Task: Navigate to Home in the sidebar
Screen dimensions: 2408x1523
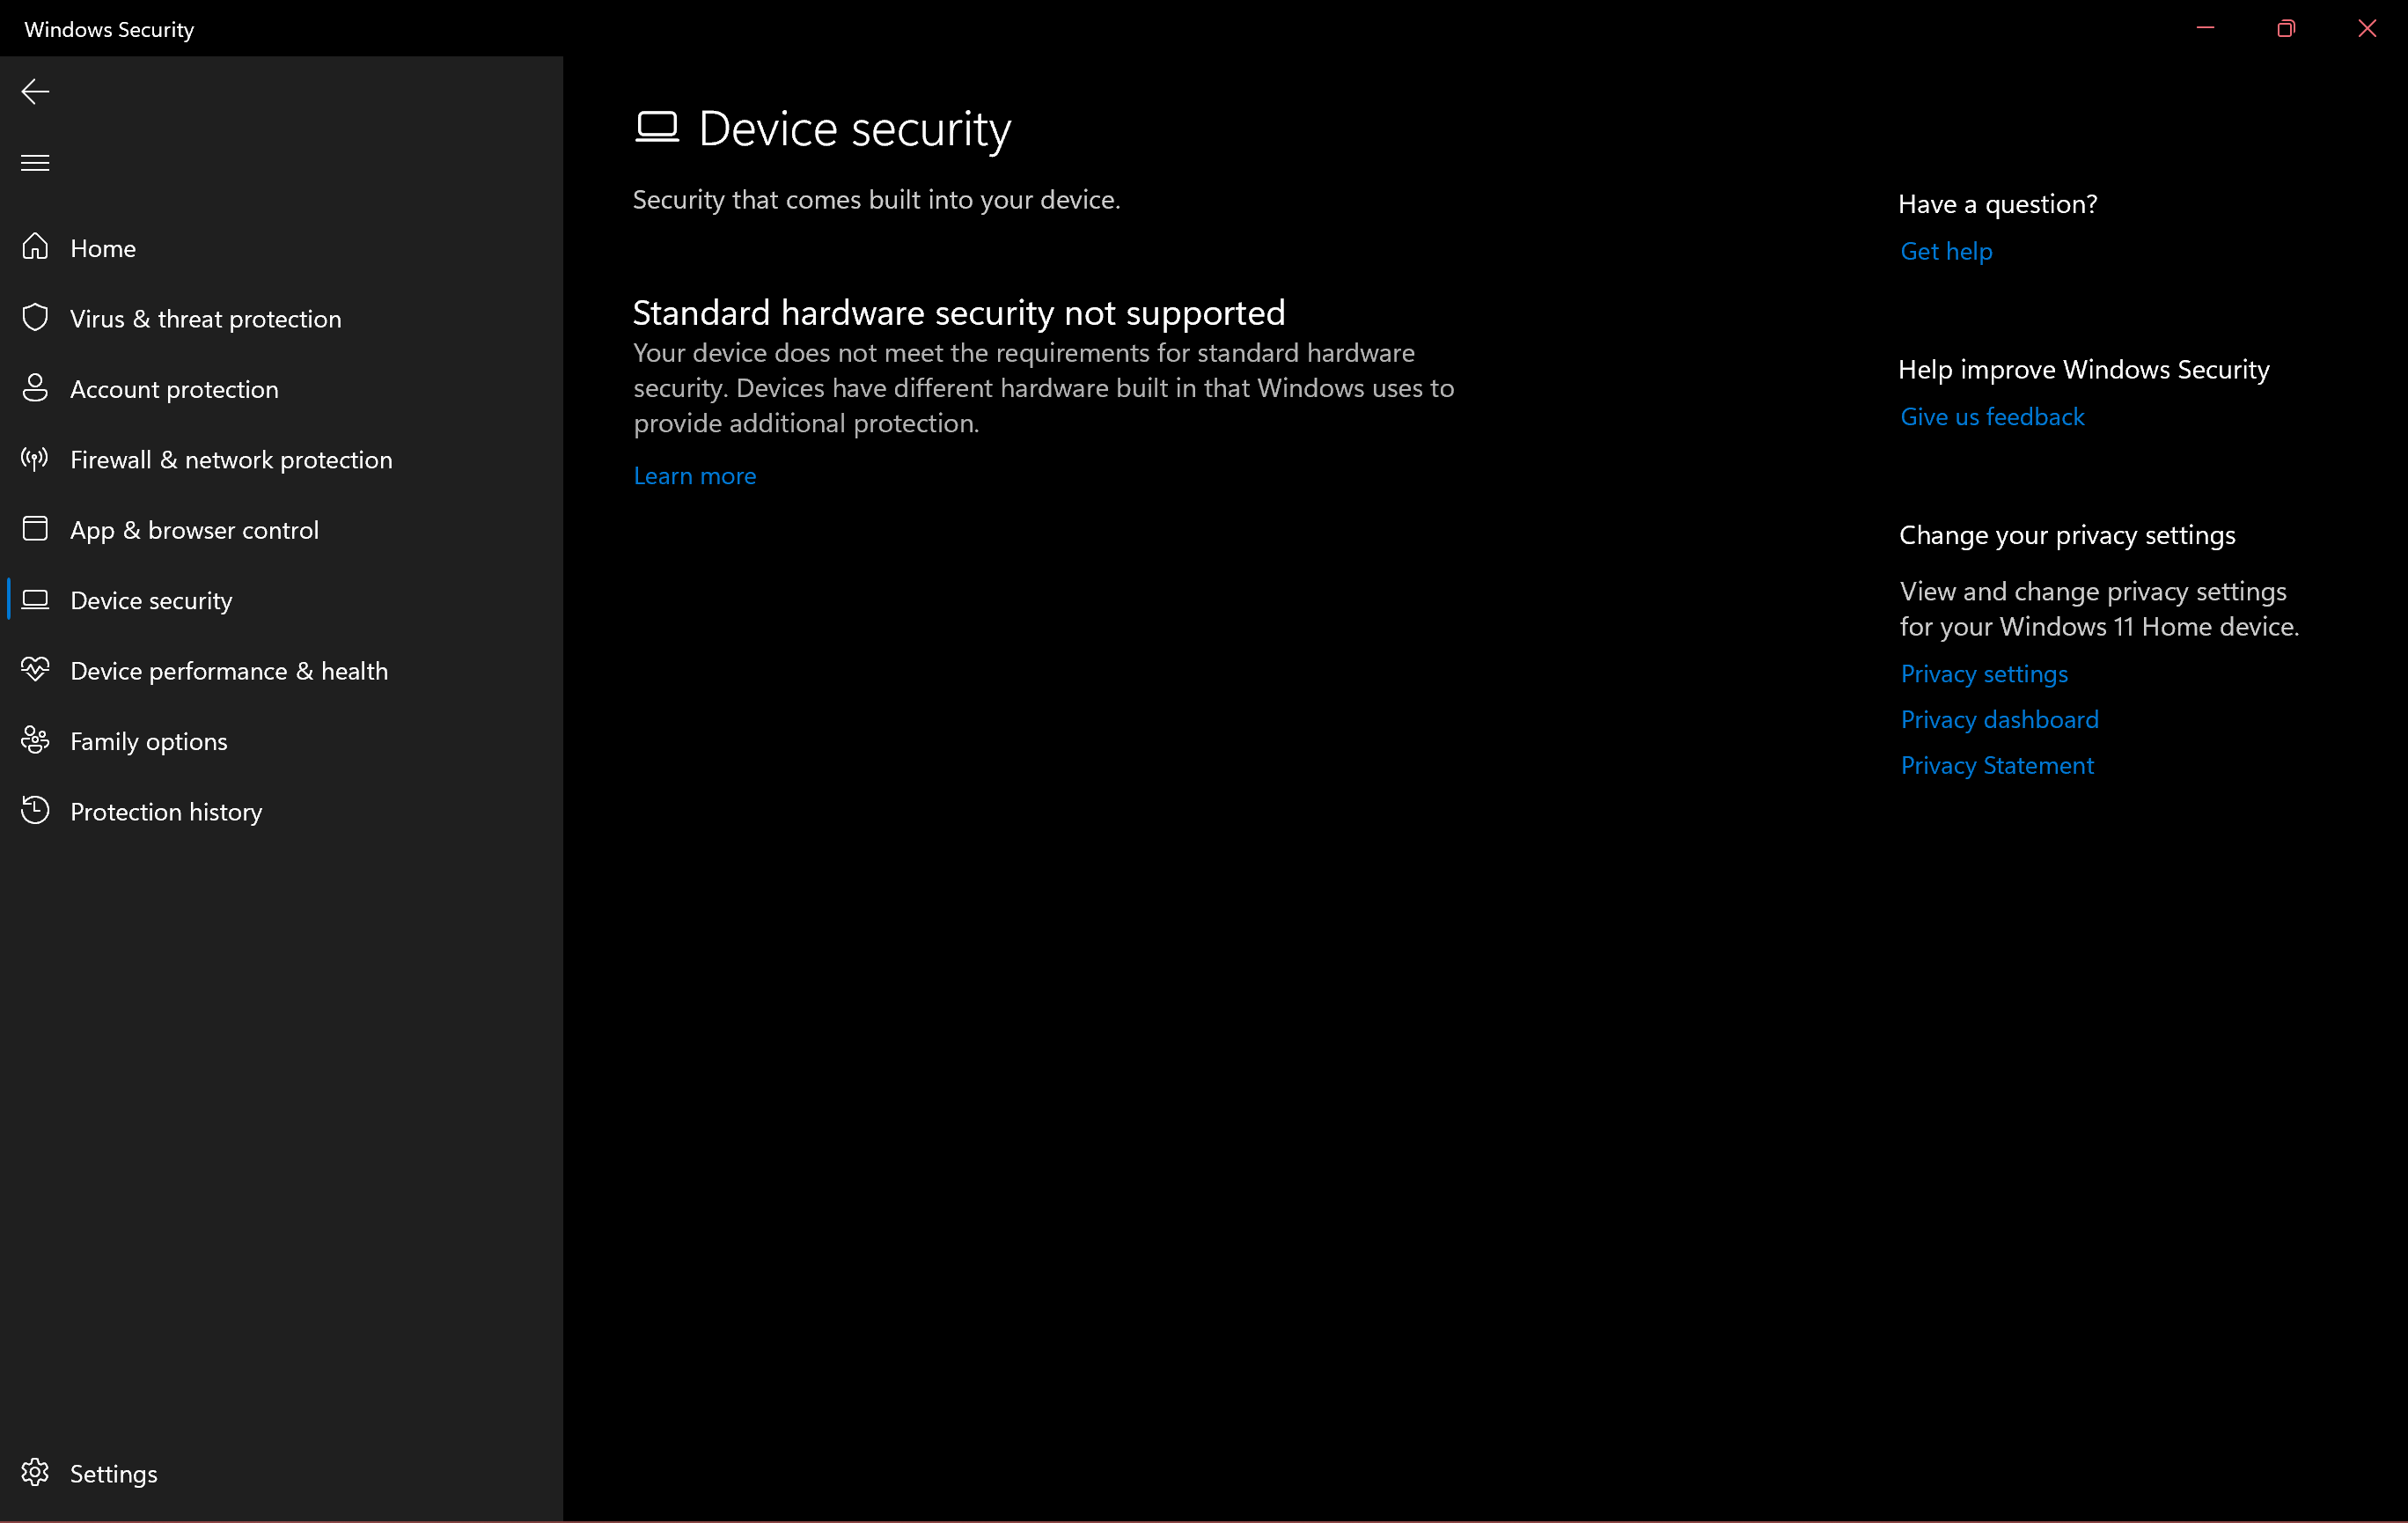Action: coord(103,248)
